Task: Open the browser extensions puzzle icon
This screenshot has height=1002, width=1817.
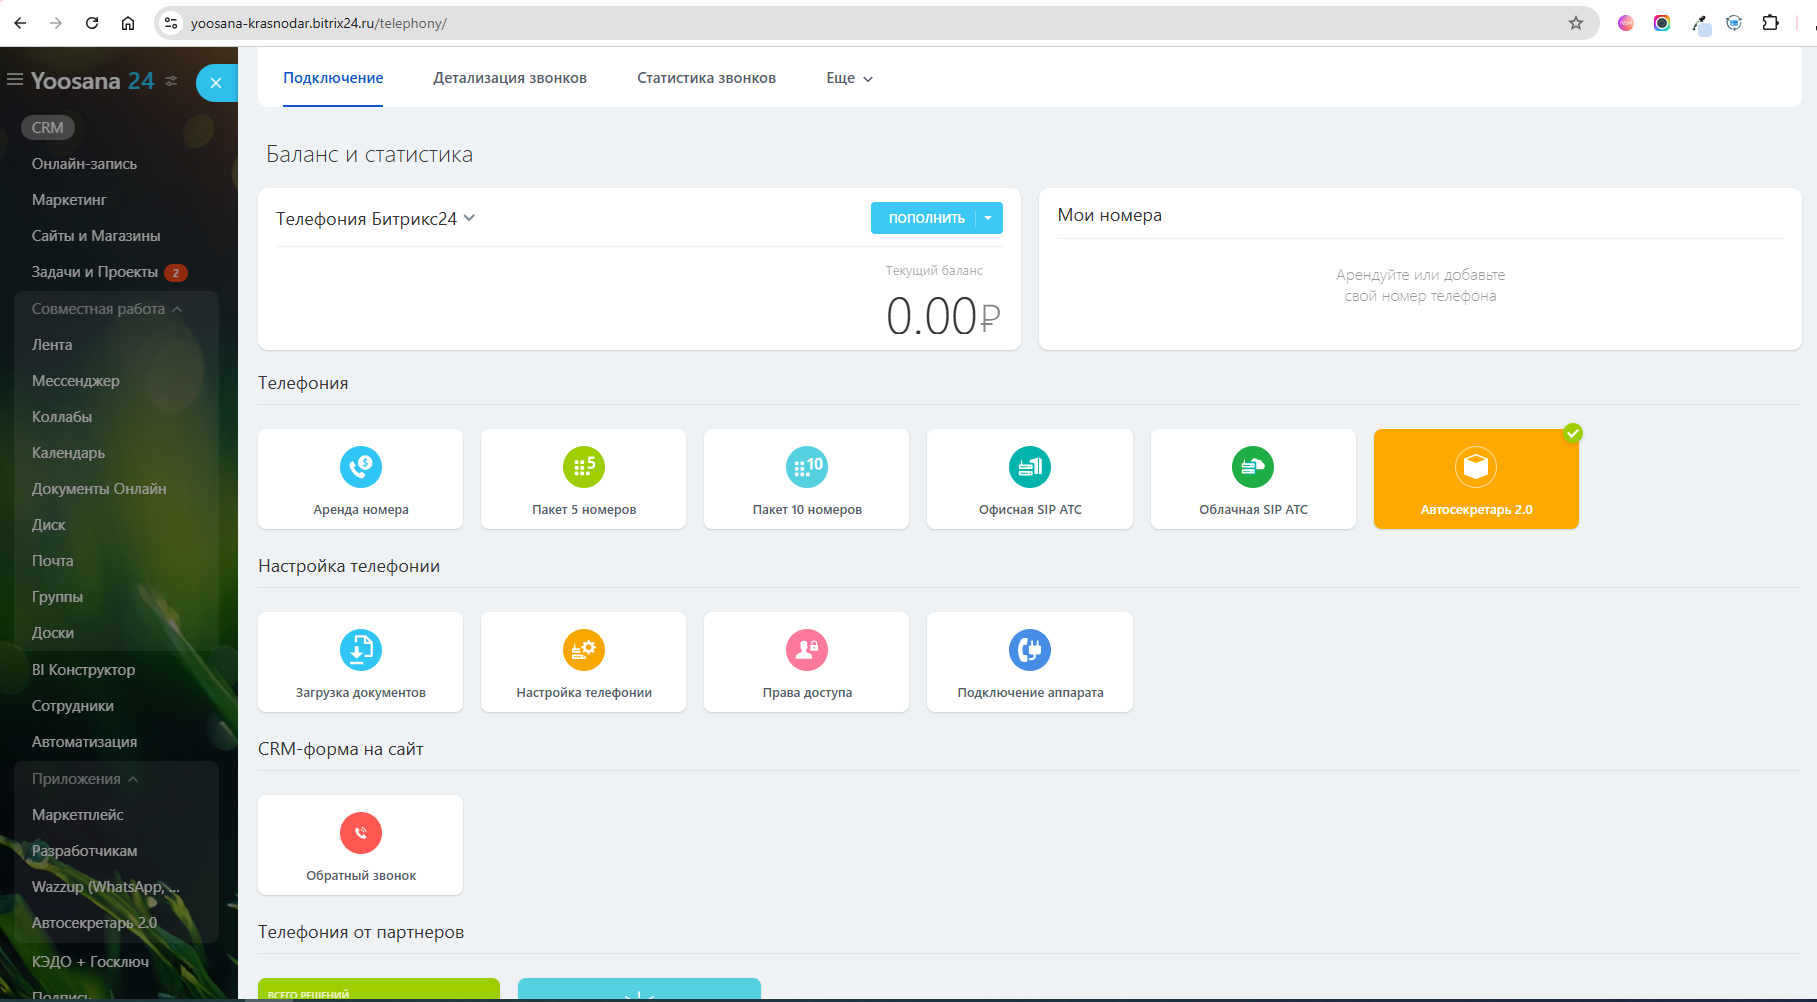Action: coord(1770,23)
